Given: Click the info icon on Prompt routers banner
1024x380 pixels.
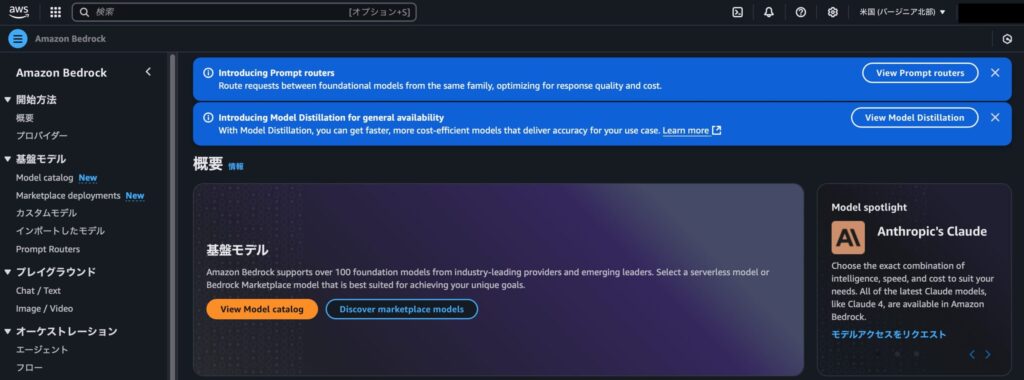Looking at the screenshot, I should 208,72.
